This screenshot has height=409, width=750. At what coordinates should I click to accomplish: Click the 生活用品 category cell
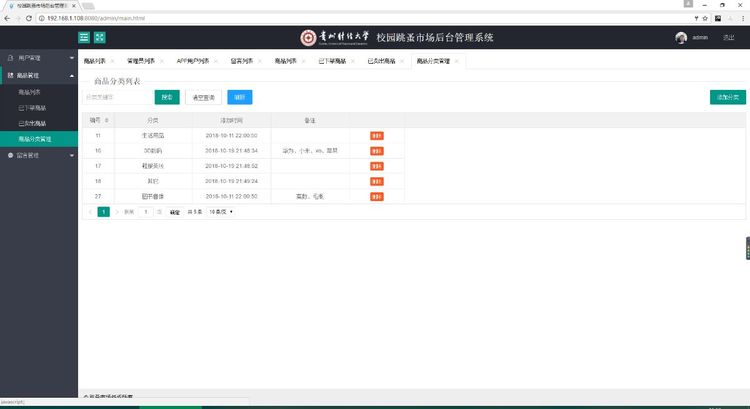point(153,136)
